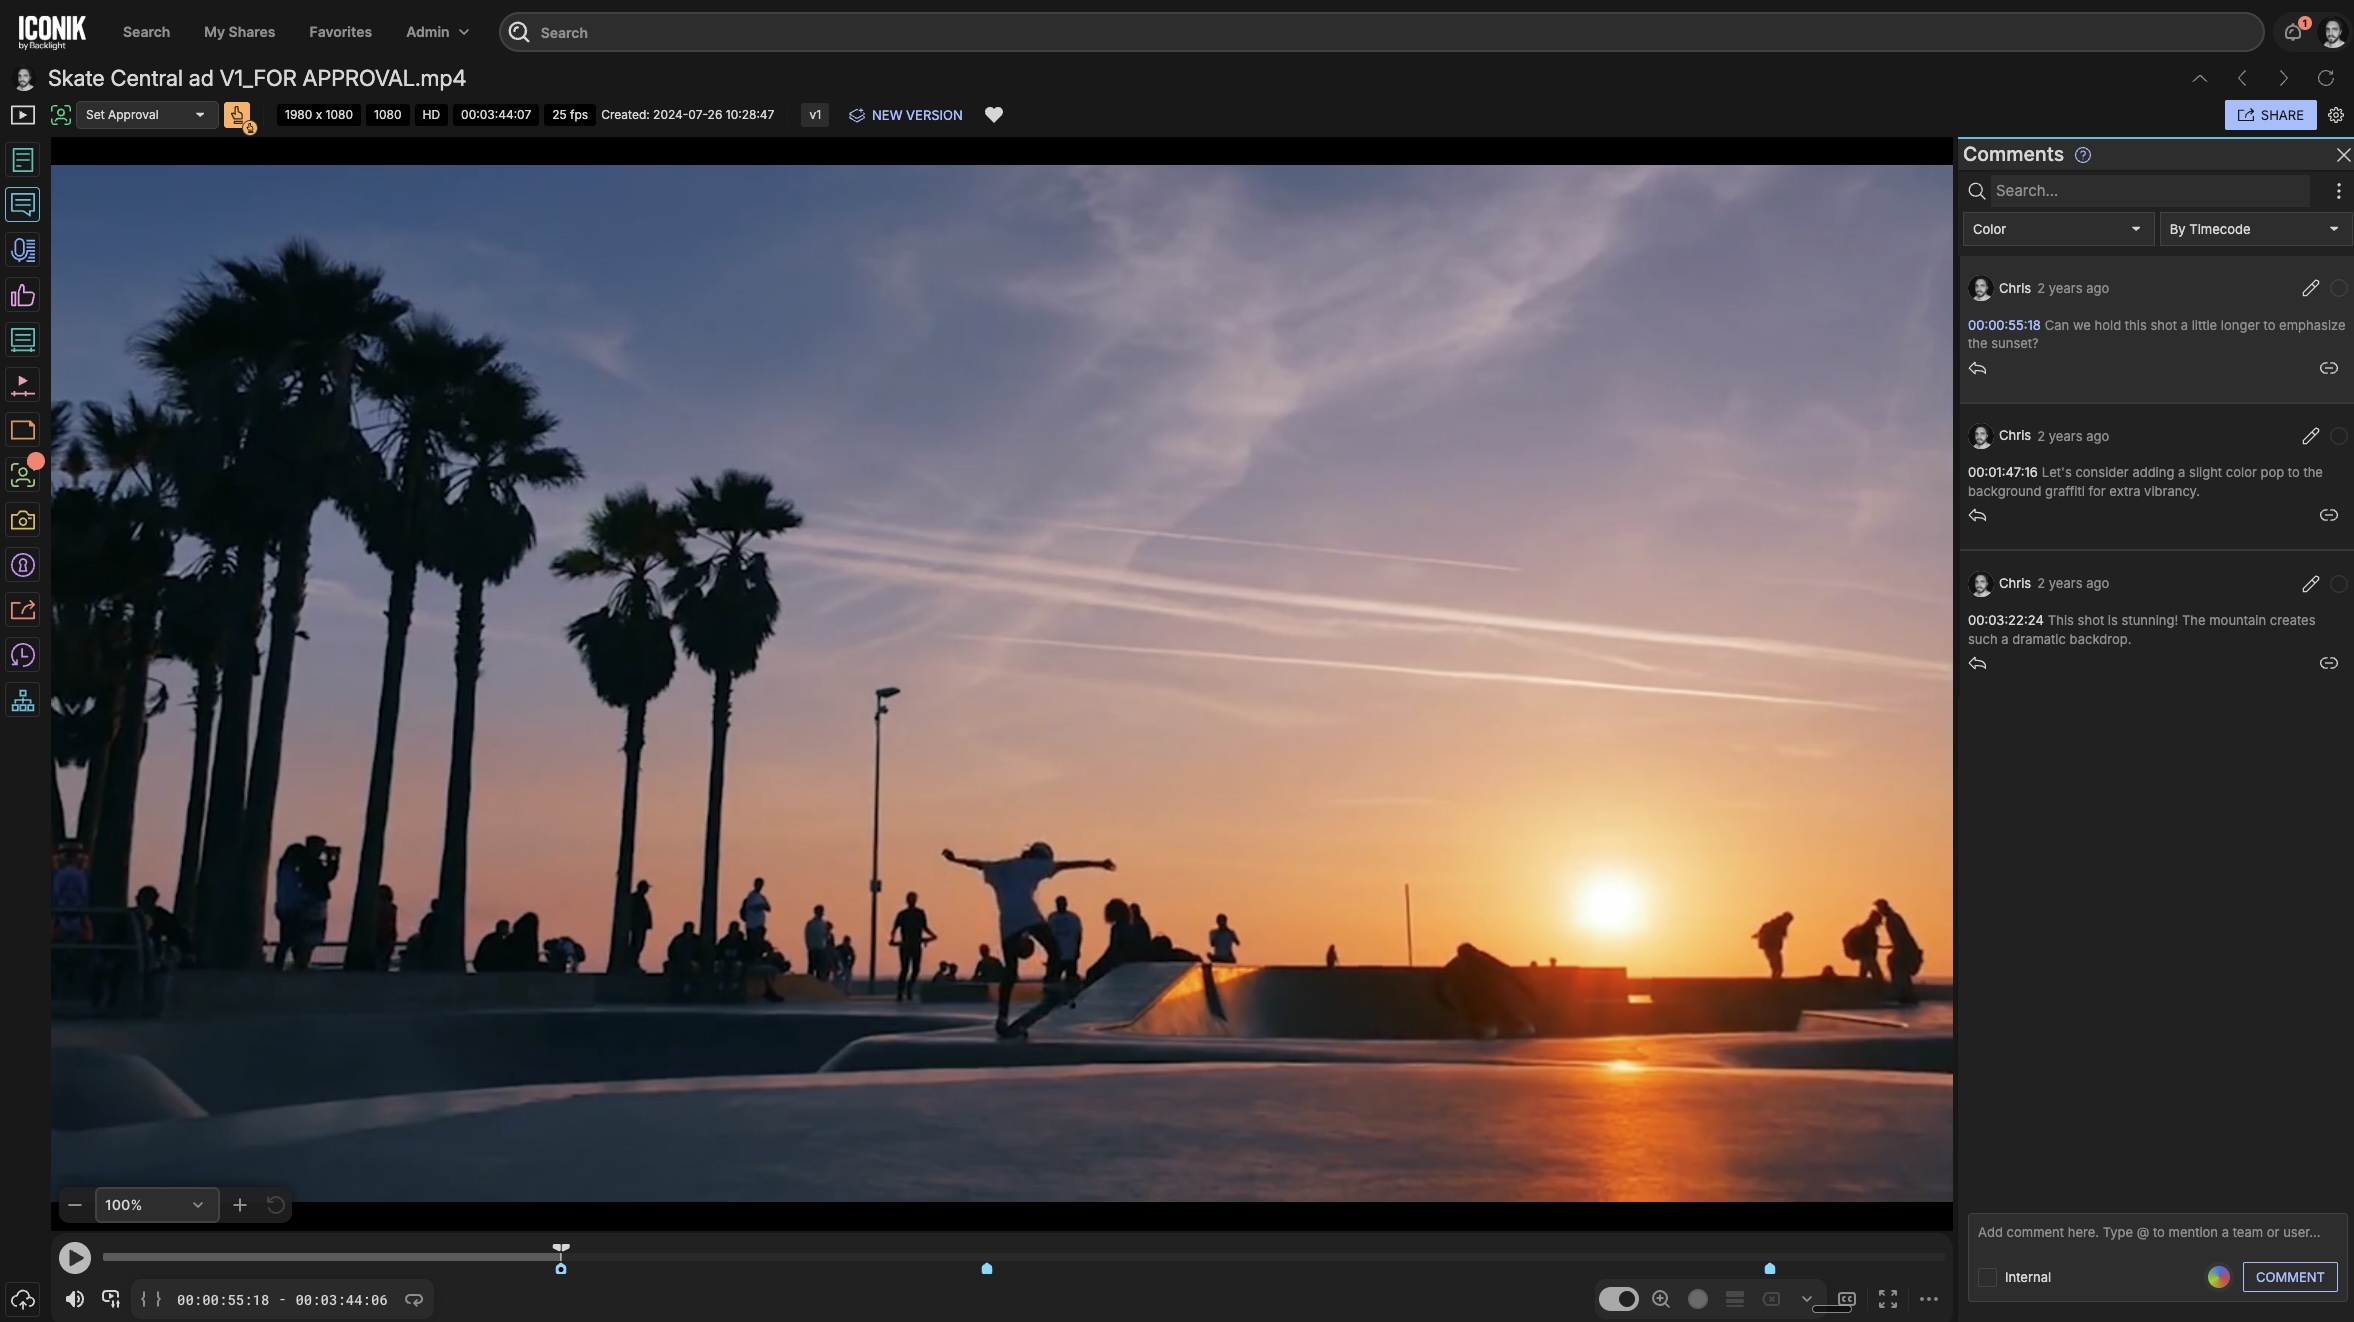Edit Chris's 00:00:55:18 comment with pencil icon
2354x1322 pixels.
[x=2310, y=288]
